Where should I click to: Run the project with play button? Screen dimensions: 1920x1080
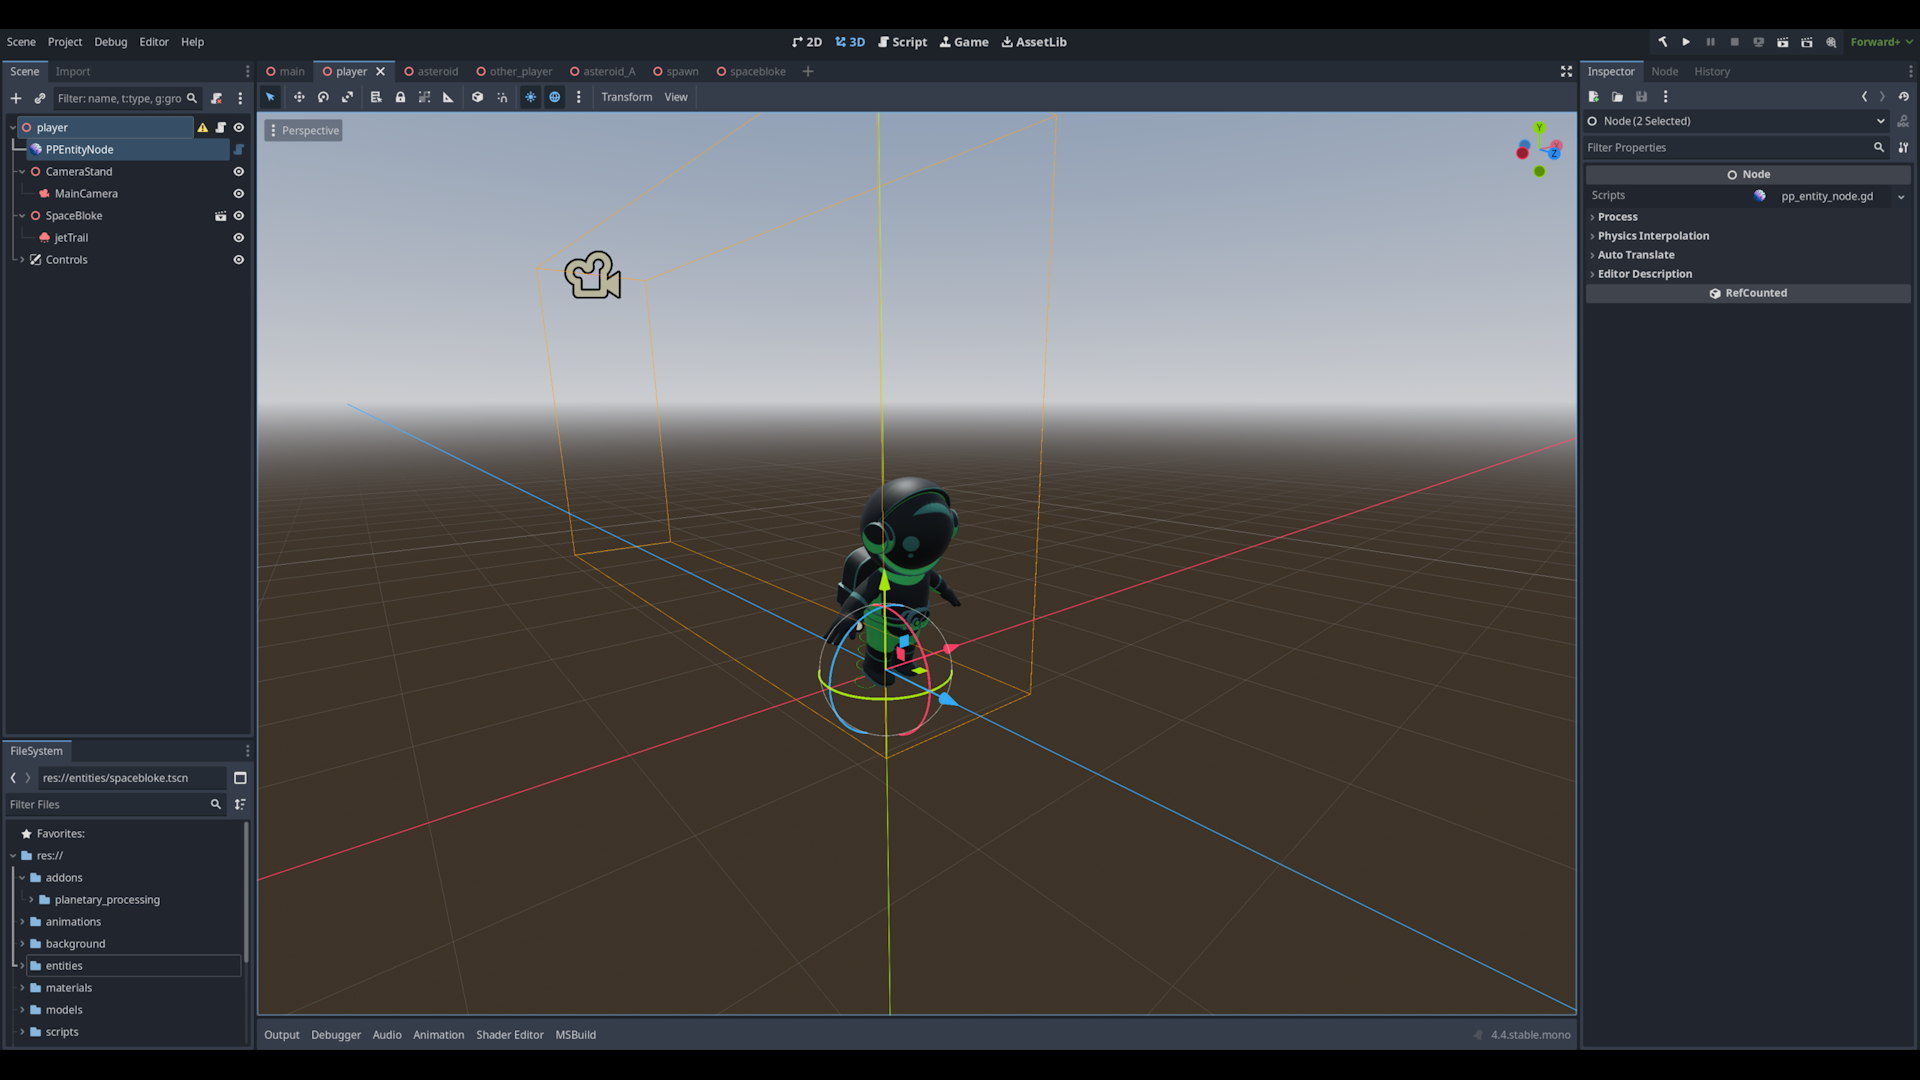(1686, 42)
